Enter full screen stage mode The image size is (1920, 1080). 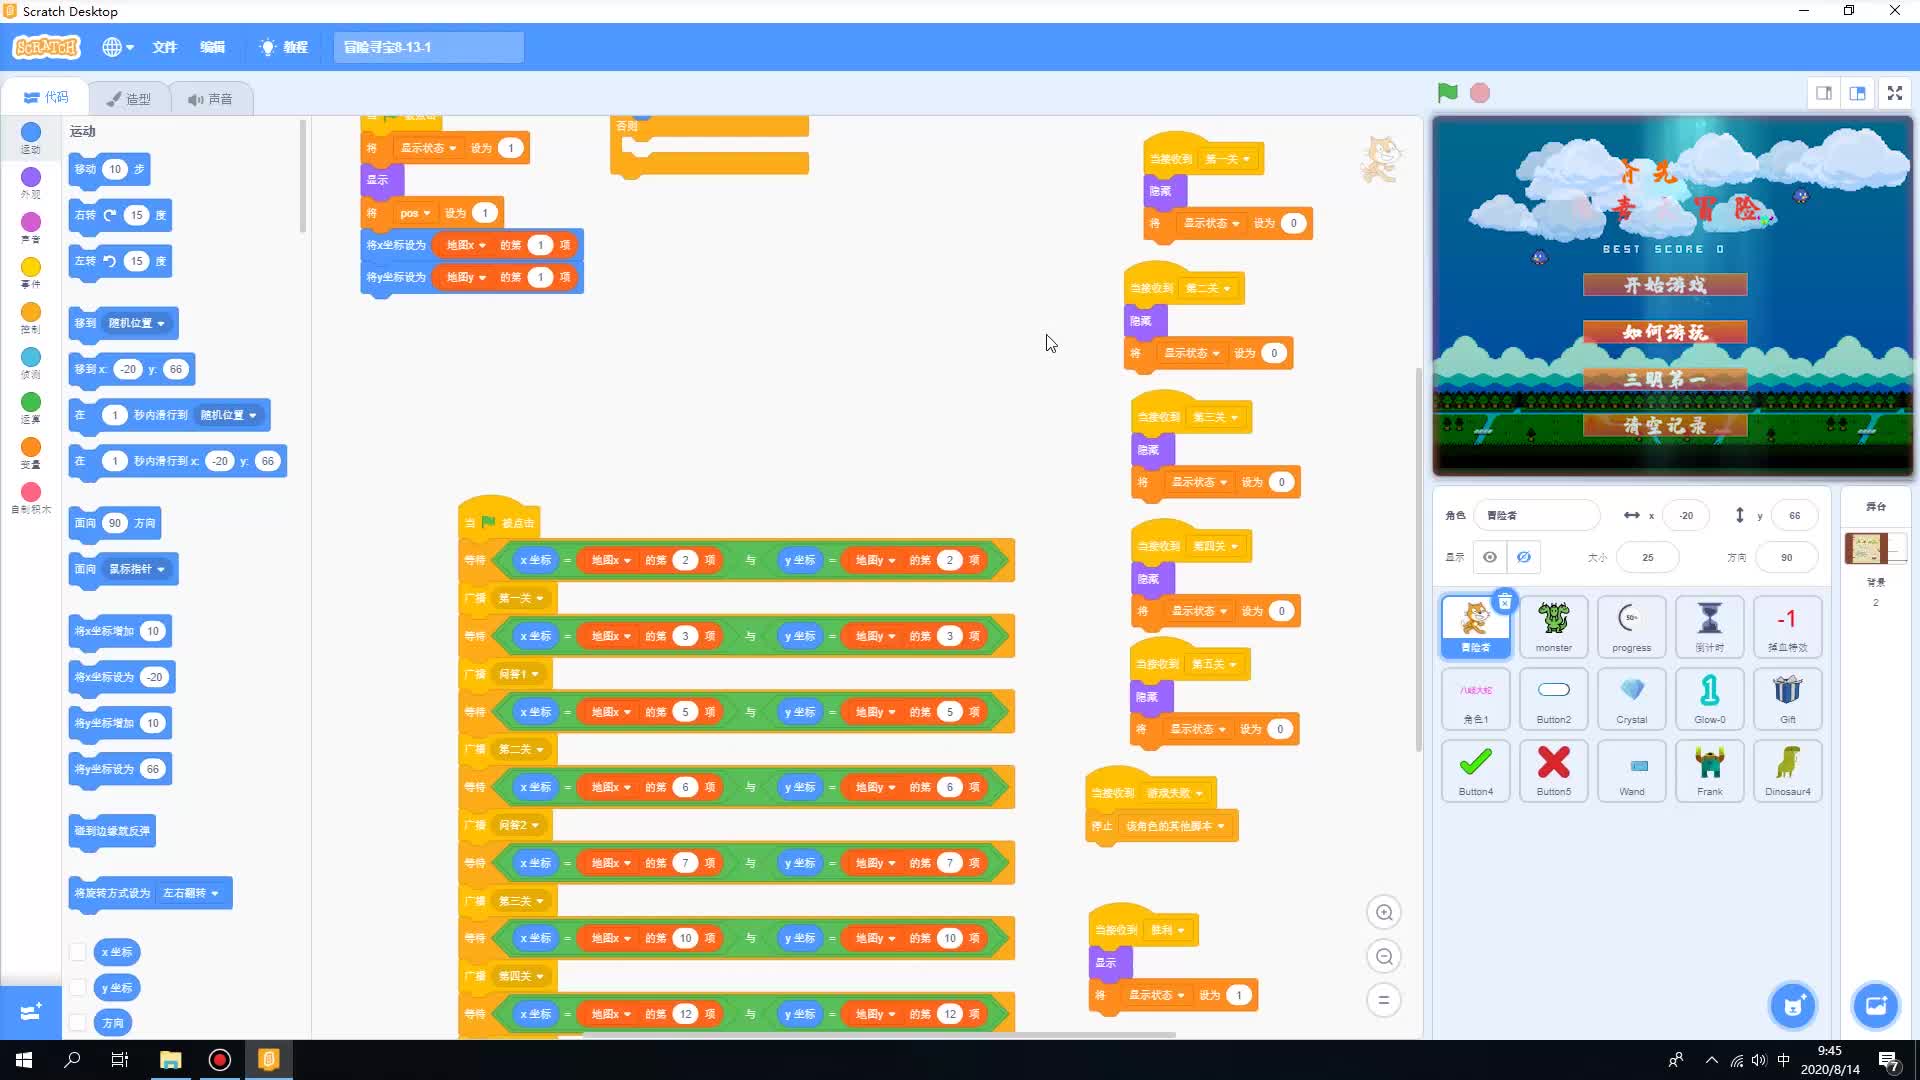pos(1894,93)
